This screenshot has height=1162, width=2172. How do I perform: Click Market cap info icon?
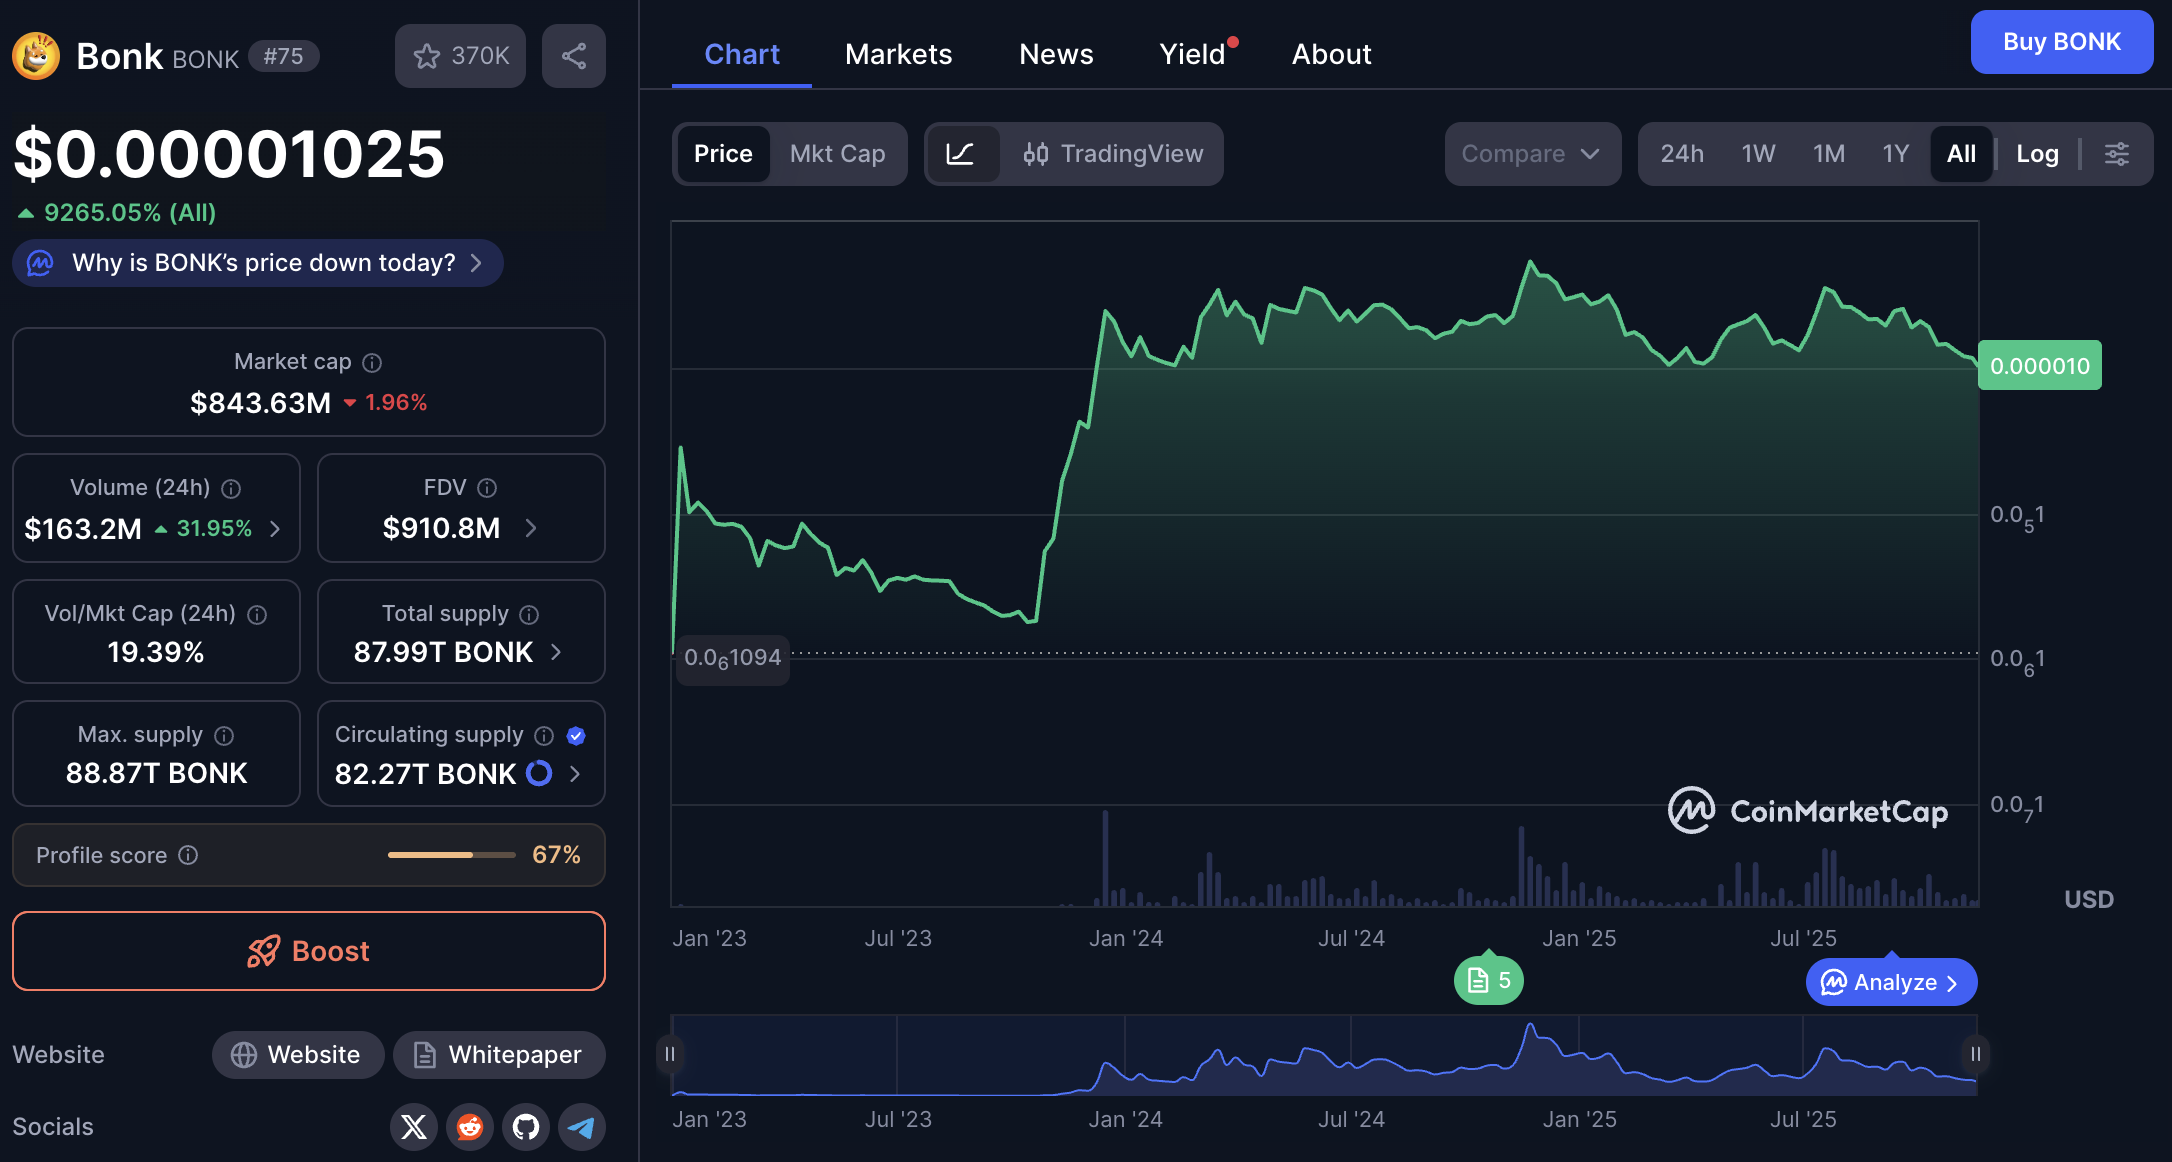372,362
